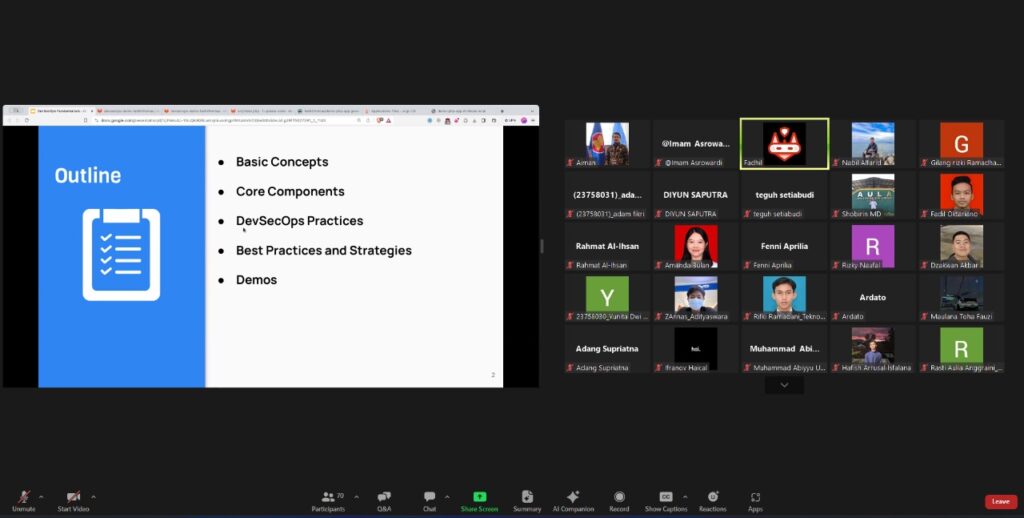This screenshot has height=518, width=1024.
Task: Expand video options arrow beside Start Video
Action: (93, 497)
